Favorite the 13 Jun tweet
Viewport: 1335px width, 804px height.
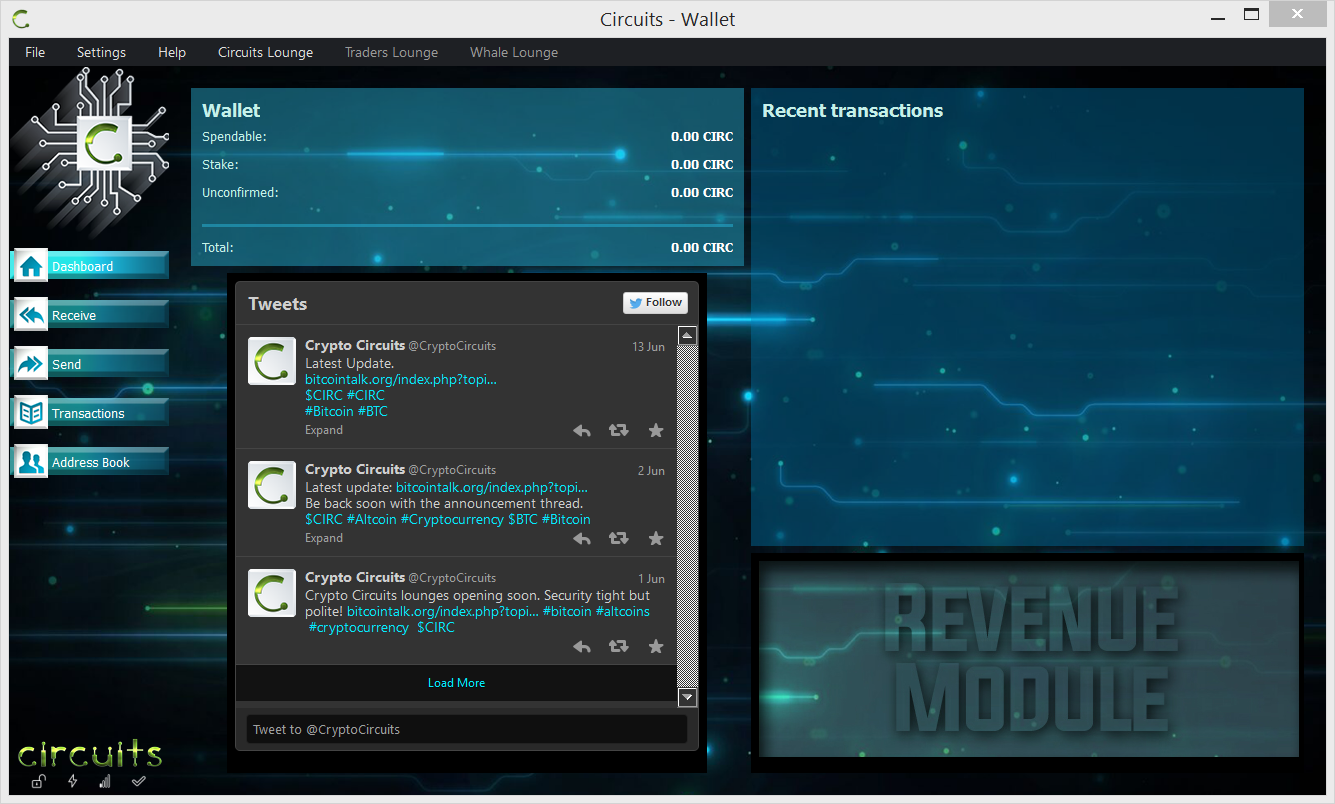[656, 430]
